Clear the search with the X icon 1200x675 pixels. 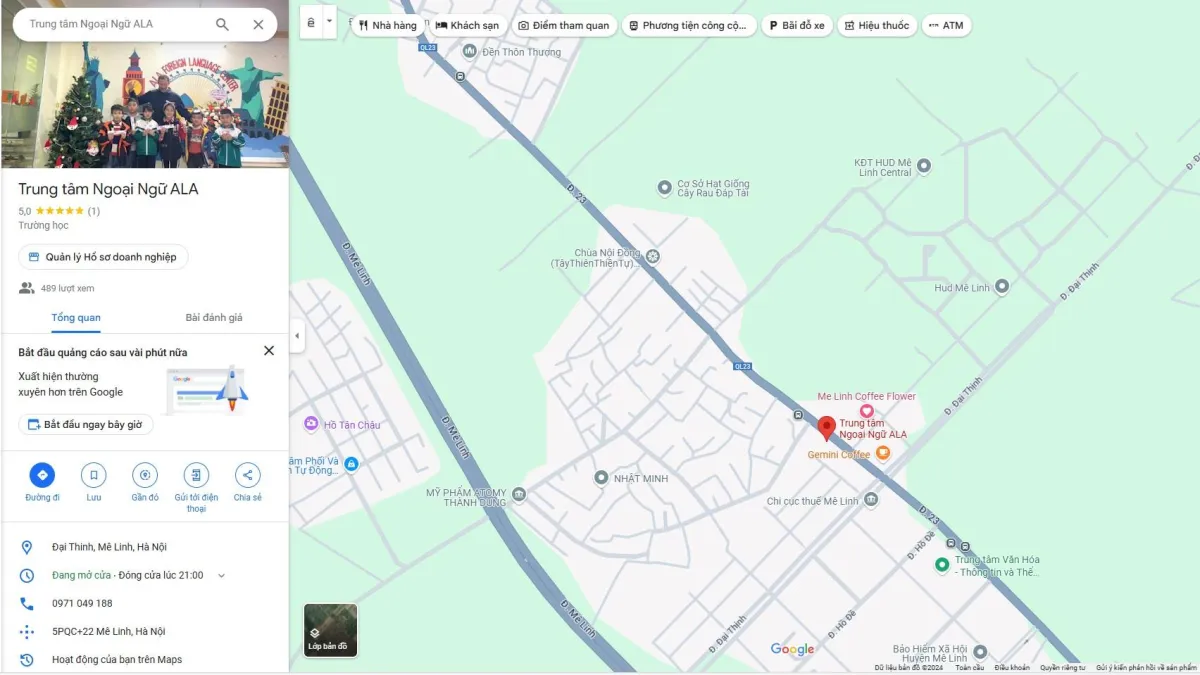click(x=258, y=24)
